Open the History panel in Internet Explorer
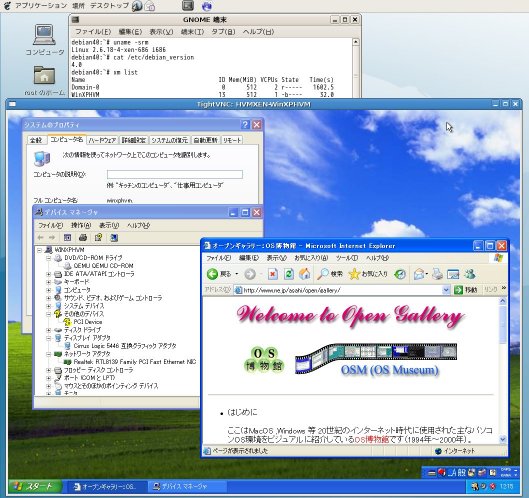The image size is (529, 498). pyautogui.click(x=400, y=274)
